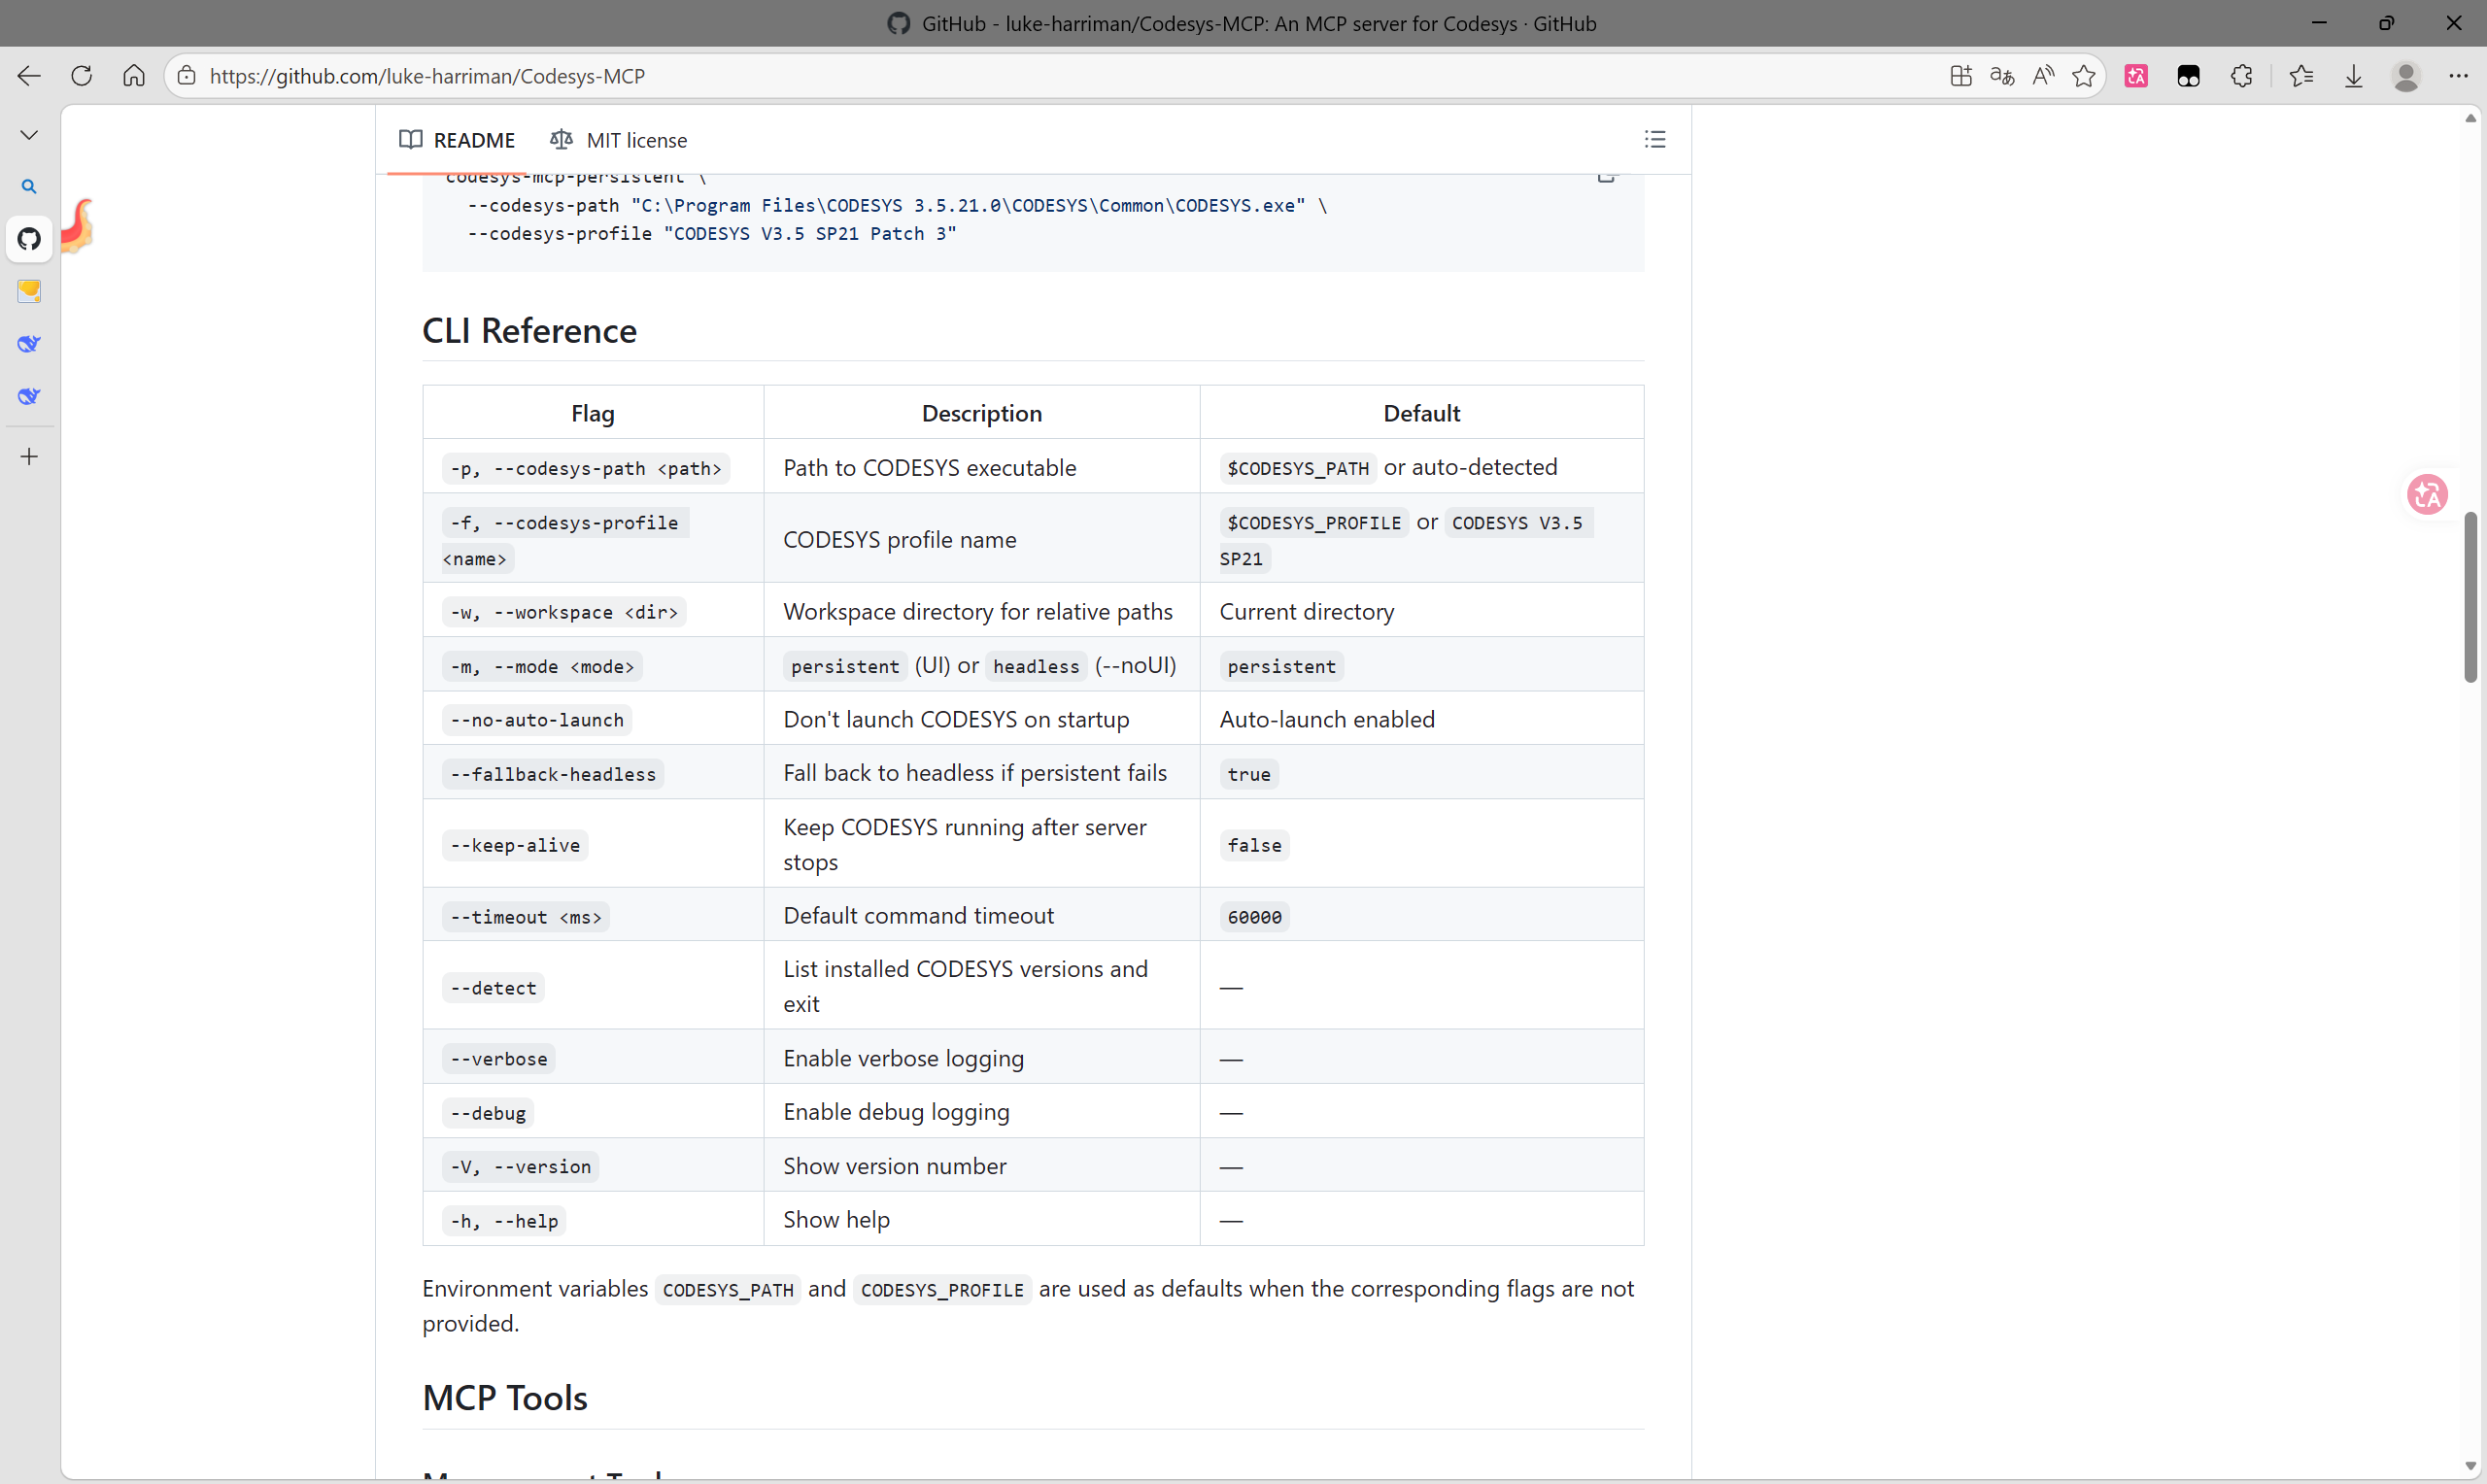Click the '--timeout <ms>' flag
The height and width of the screenshot is (1484, 2487).
[x=526, y=917]
